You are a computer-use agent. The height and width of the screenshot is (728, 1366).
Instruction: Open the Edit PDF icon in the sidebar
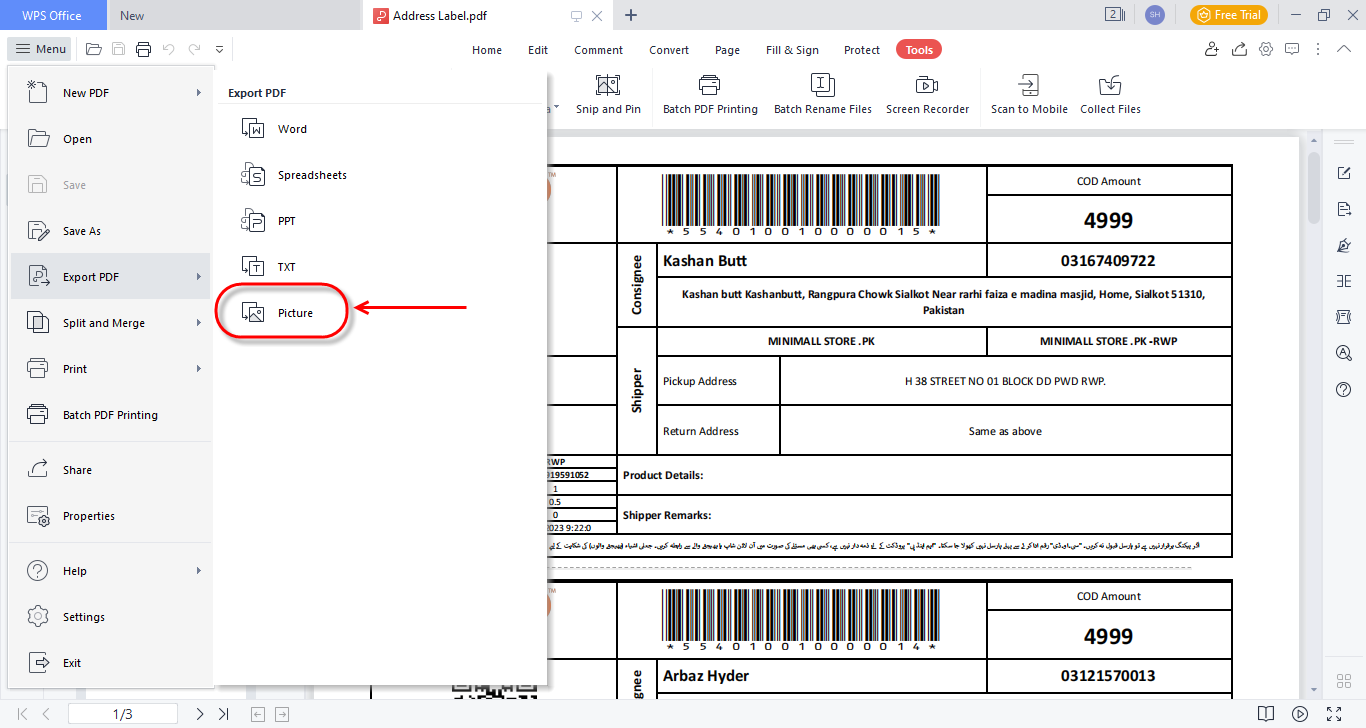(1343, 172)
